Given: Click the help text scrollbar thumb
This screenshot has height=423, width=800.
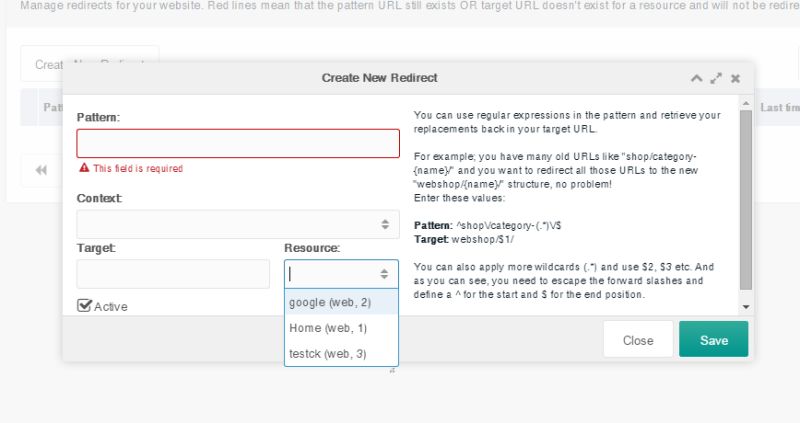Looking at the screenshot, I should [745, 200].
